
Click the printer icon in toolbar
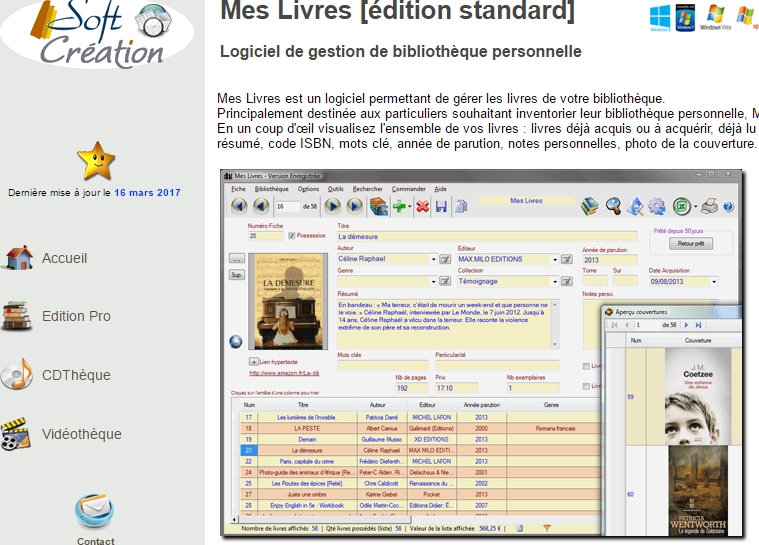[709, 207]
